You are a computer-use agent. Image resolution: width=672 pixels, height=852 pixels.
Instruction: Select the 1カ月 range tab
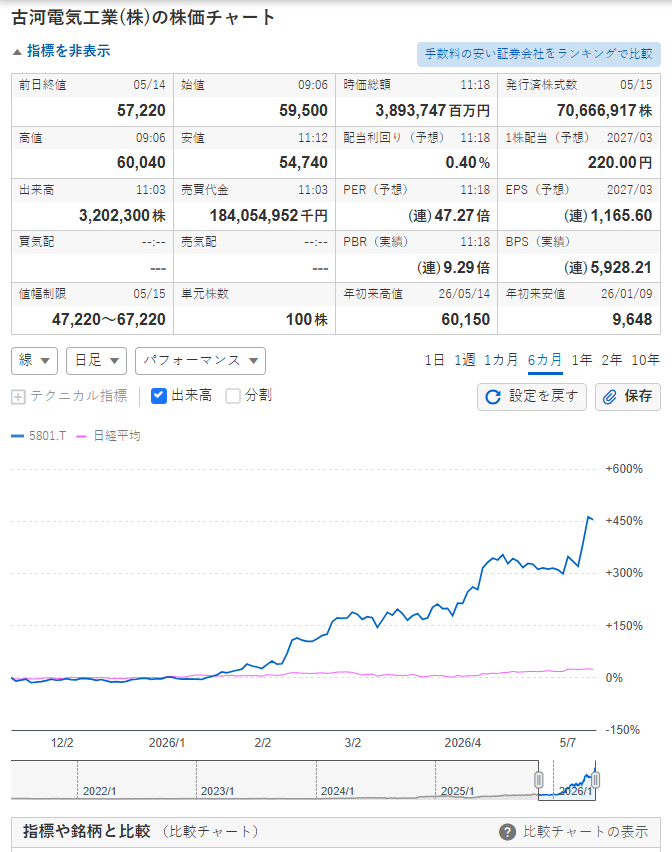501,360
